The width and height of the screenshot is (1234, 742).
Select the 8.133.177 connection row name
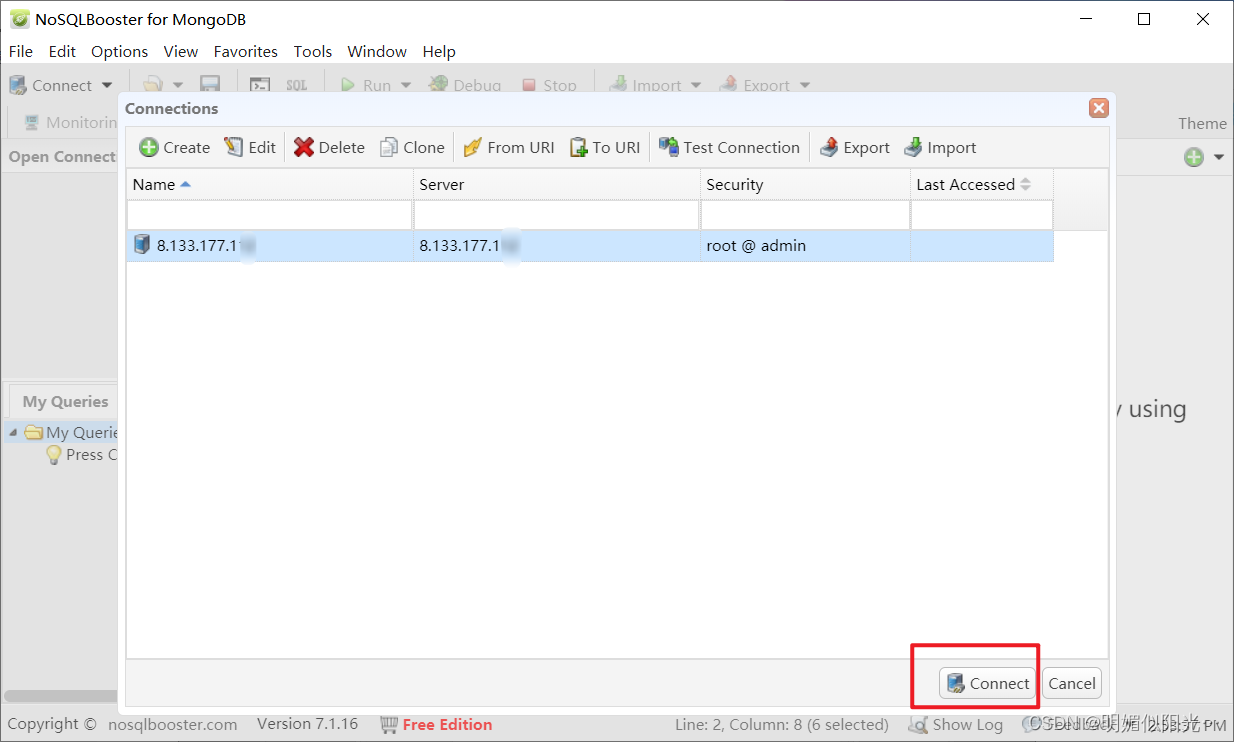click(x=270, y=245)
